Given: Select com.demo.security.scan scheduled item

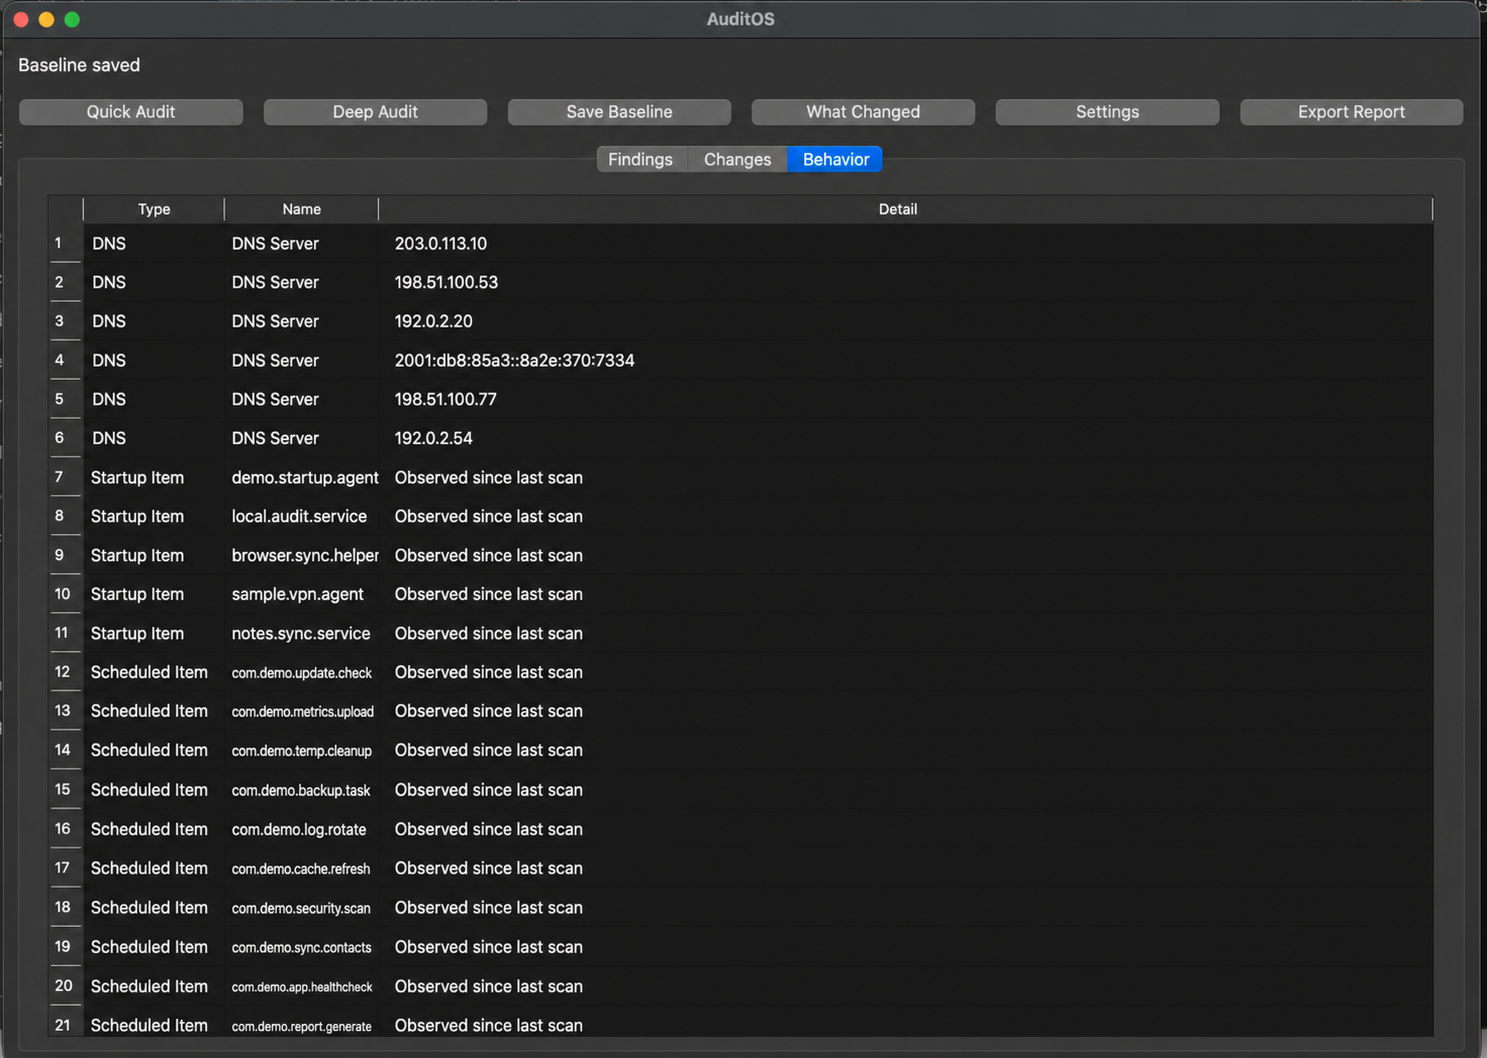Looking at the screenshot, I should click(x=301, y=908).
